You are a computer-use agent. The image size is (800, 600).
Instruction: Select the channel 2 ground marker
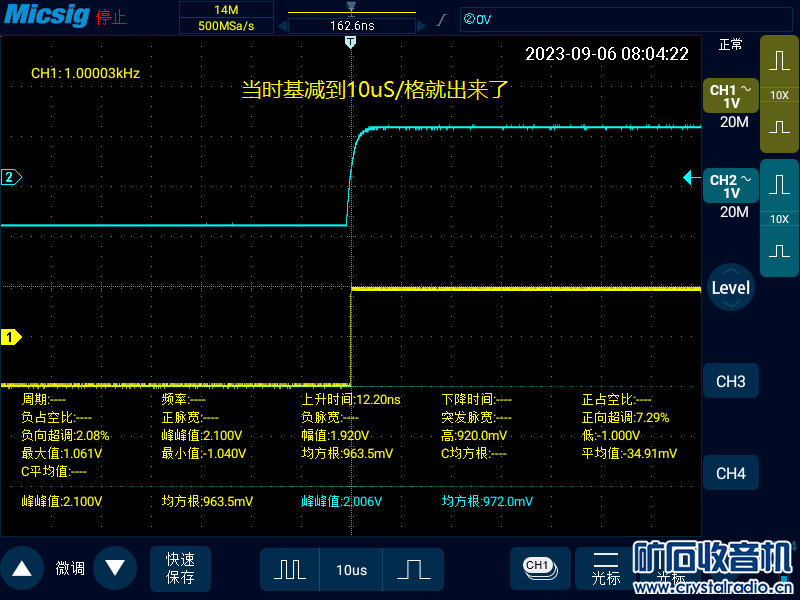pyautogui.click(x=11, y=177)
